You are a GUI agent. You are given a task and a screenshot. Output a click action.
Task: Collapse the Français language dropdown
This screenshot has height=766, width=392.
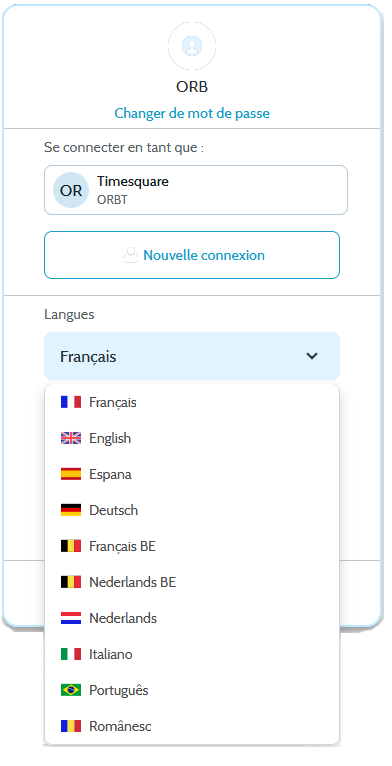(x=192, y=356)
